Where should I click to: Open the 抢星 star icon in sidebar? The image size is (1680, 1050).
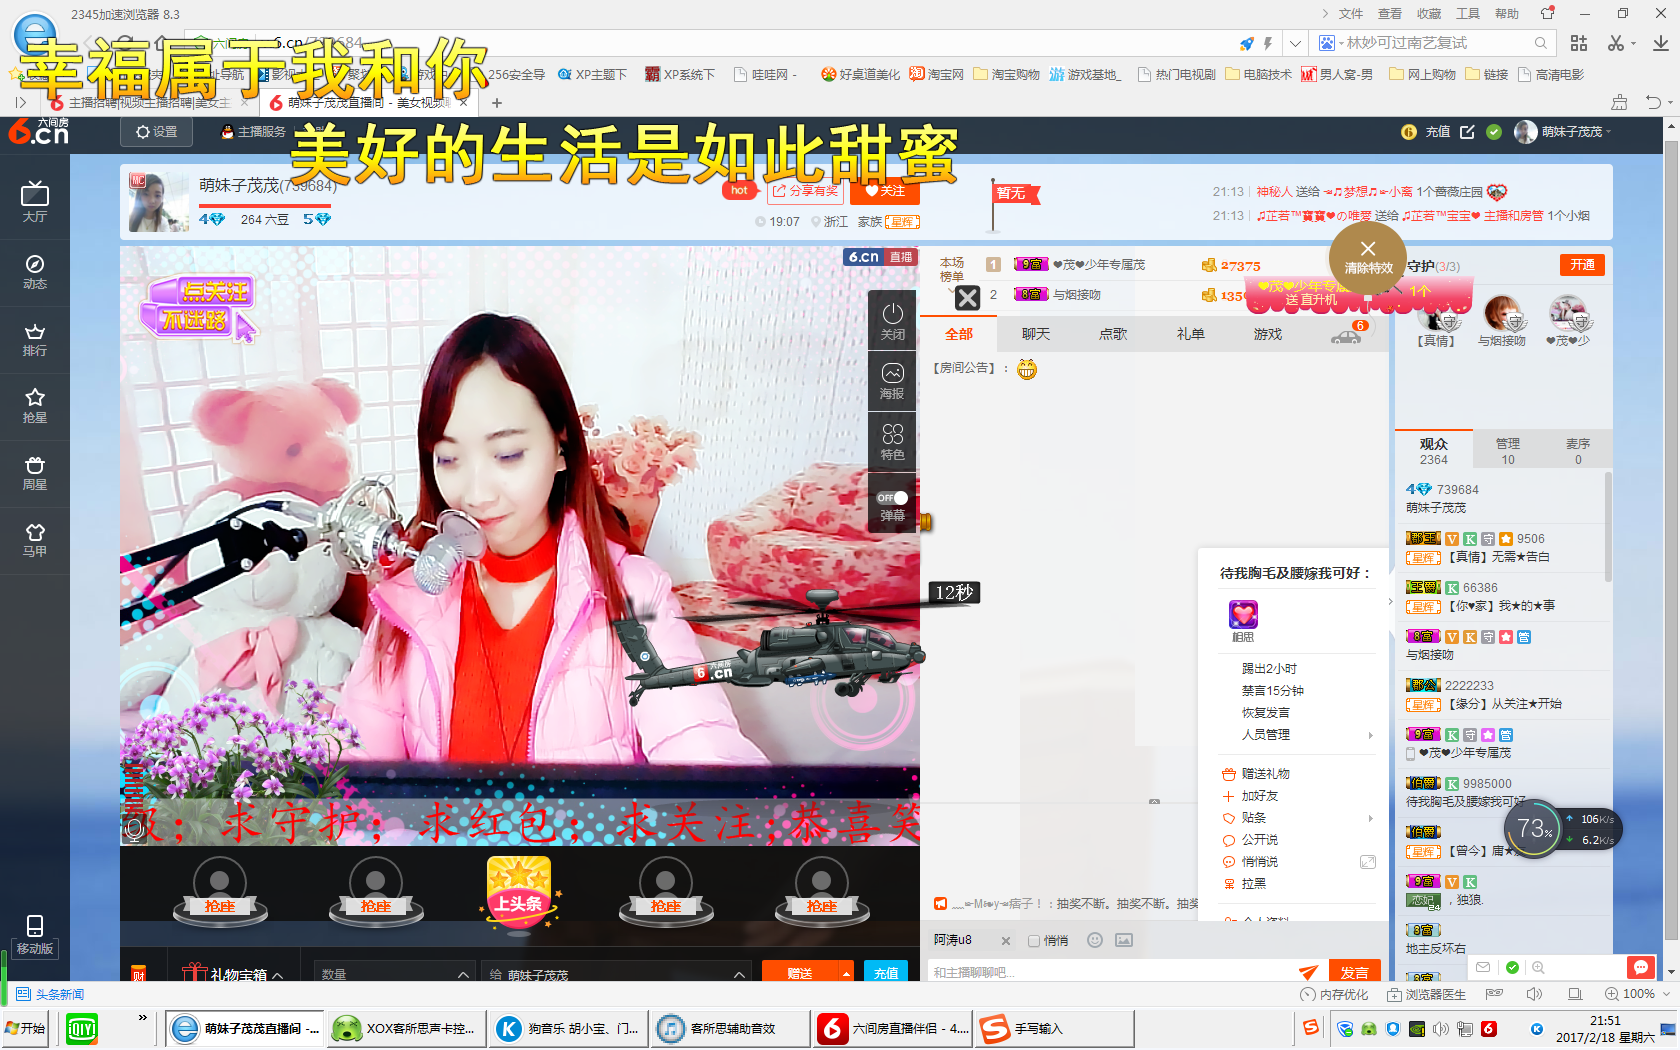tap(34, 406)
